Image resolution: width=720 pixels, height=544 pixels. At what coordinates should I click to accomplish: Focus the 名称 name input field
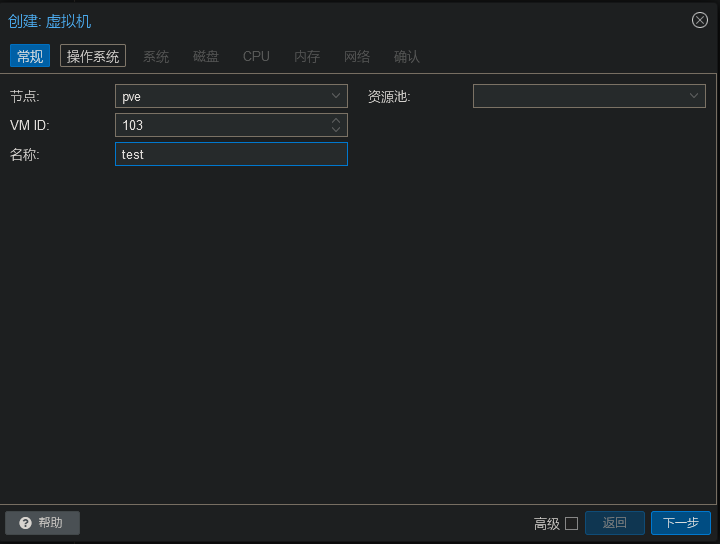(231, 154)
